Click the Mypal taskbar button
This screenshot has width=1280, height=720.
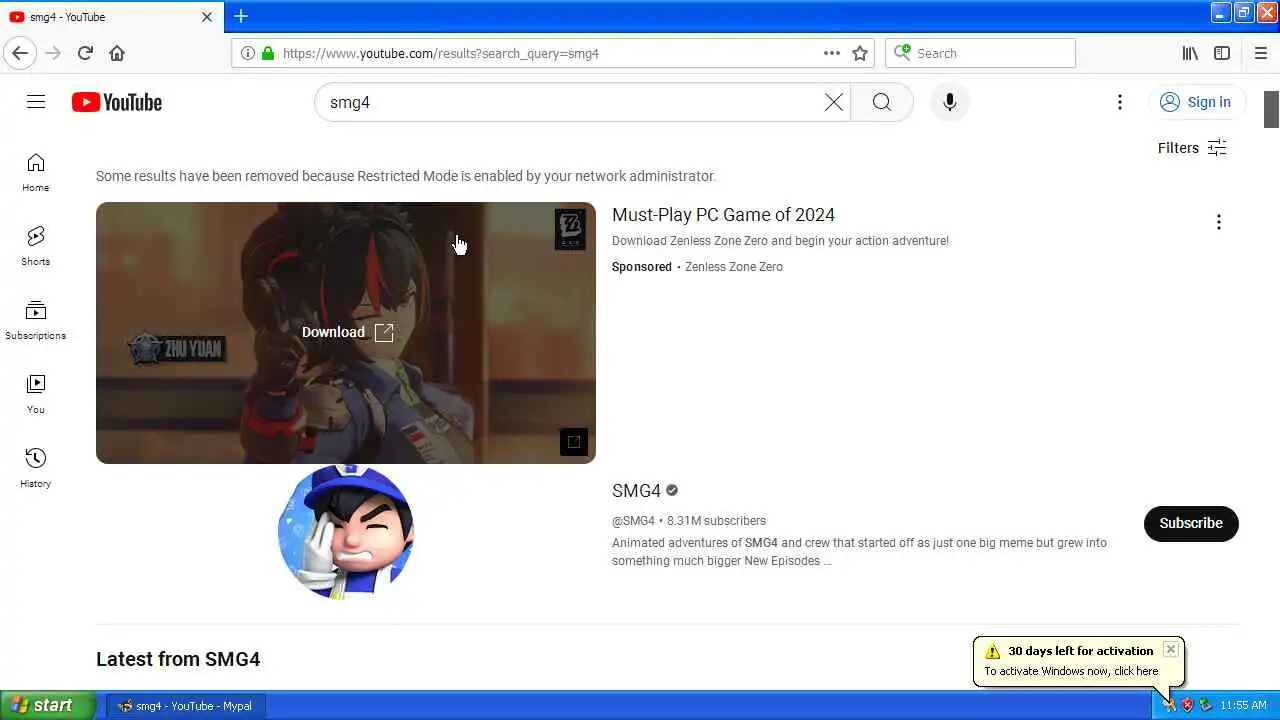(184, 706)
